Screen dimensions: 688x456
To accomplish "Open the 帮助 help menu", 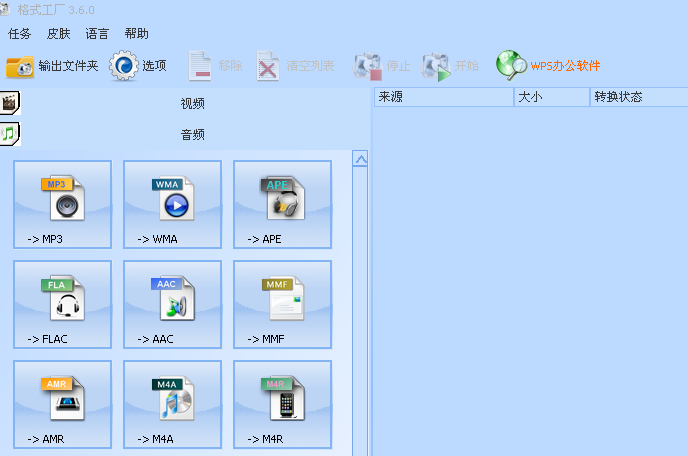I will (137, 34).
